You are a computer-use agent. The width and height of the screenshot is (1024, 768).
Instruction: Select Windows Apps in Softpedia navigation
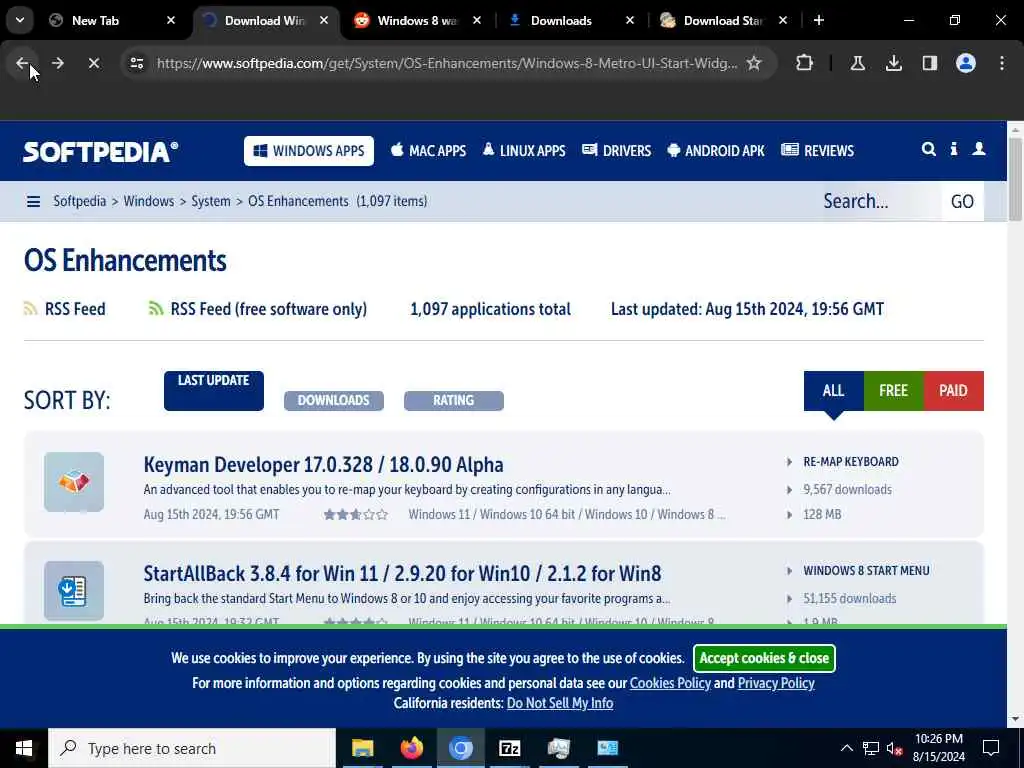click(309, 151)
